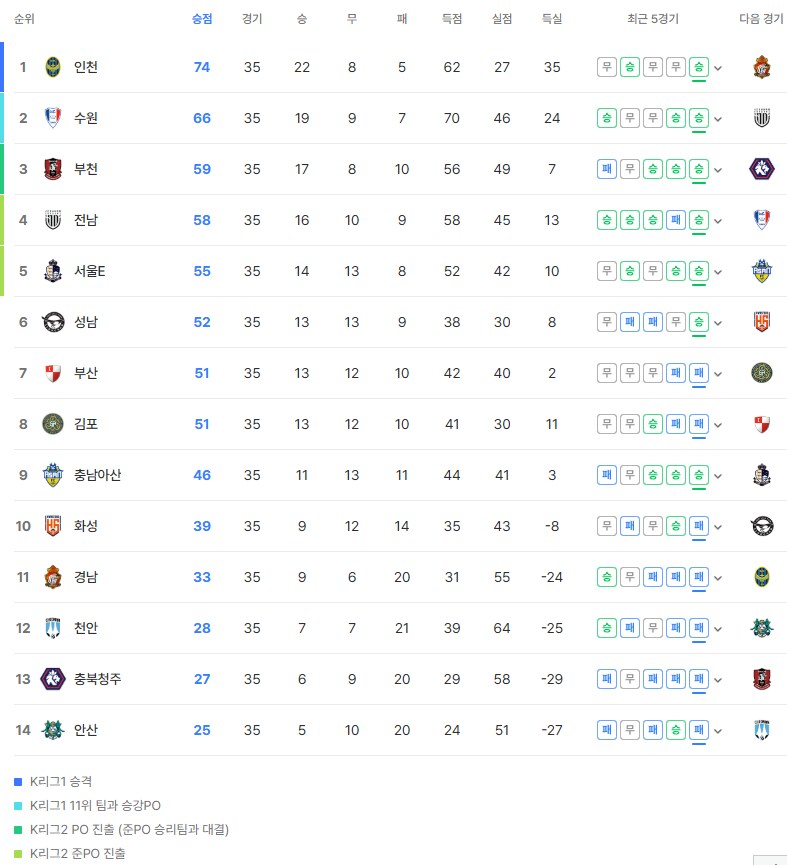
Task: Sort table by 득점 column header
Action: pos(452,19)
